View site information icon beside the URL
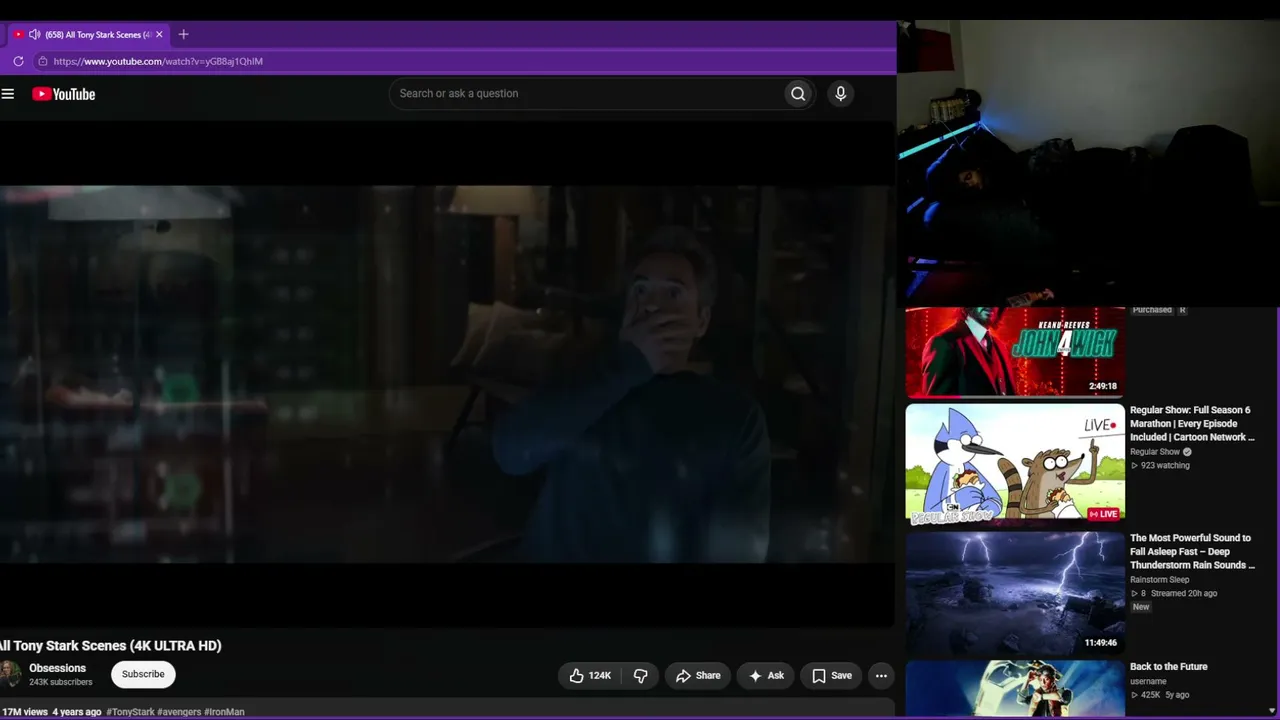Screen dimensions: 1280x720 coord(42,61)
